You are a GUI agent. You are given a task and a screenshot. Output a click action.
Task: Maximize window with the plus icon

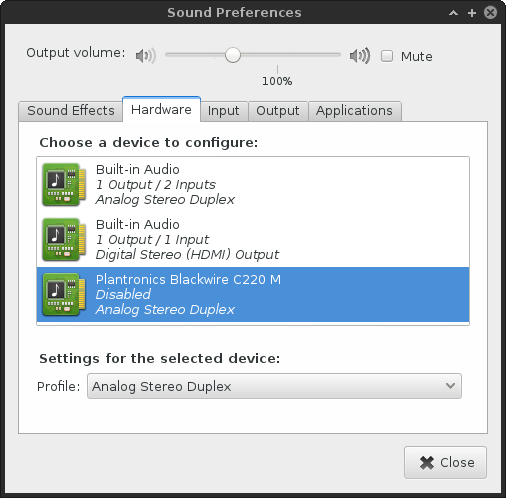tap(472, 13)
